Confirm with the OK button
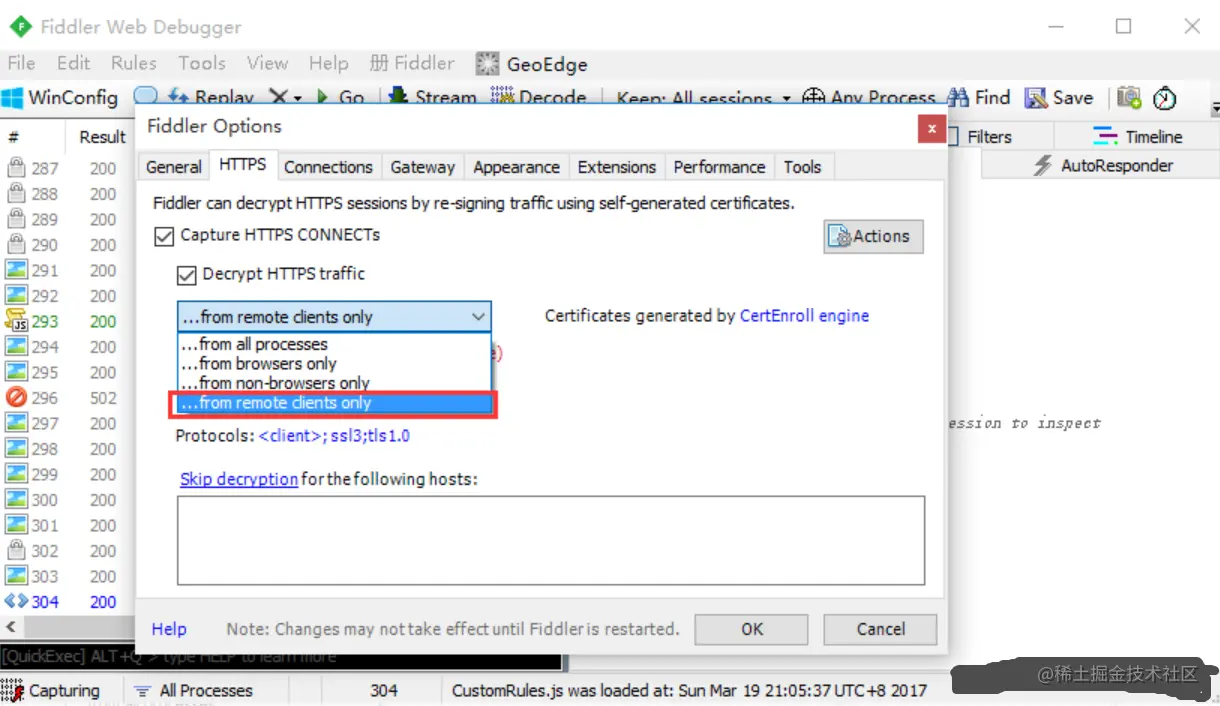The image size is (1220, 706). [x=752, y=629]
